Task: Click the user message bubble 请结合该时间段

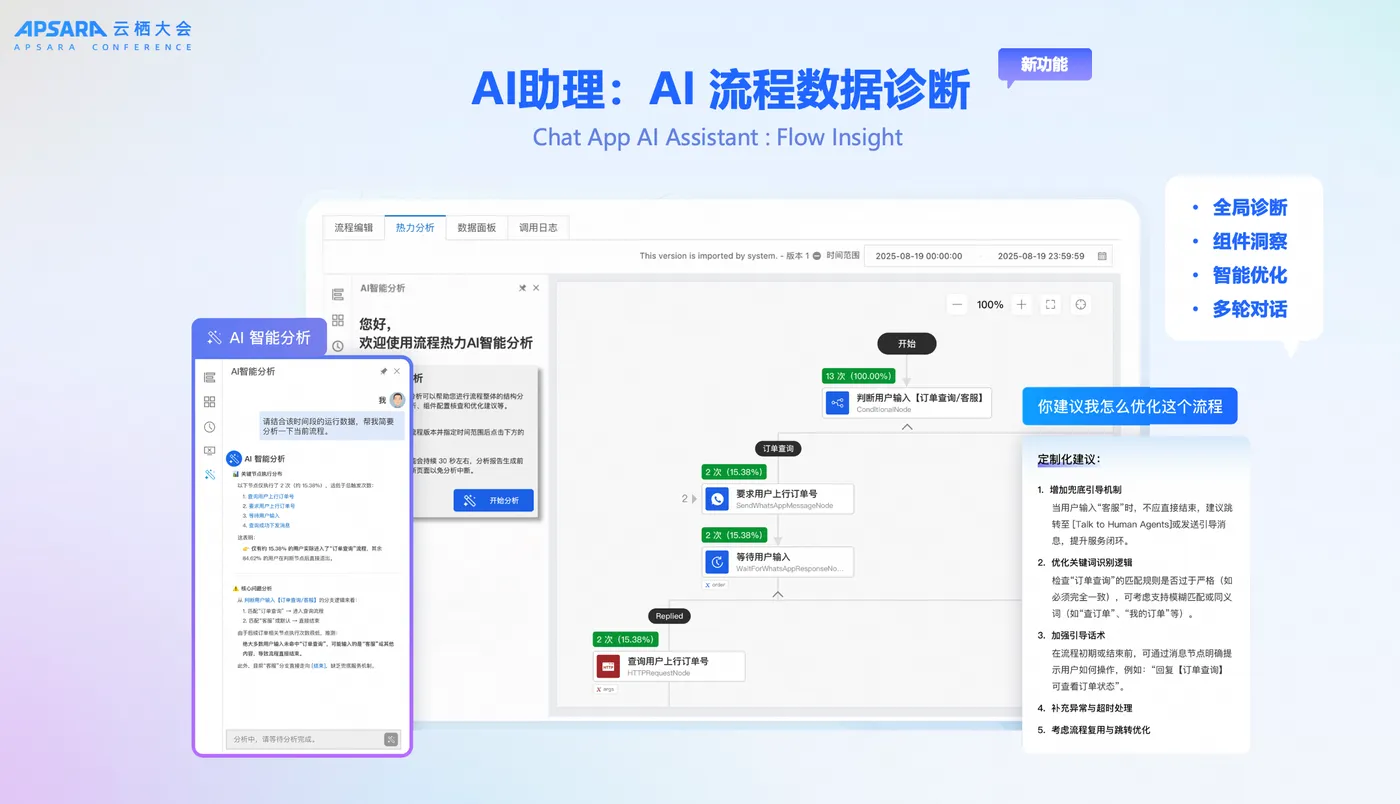Action: 333,427
